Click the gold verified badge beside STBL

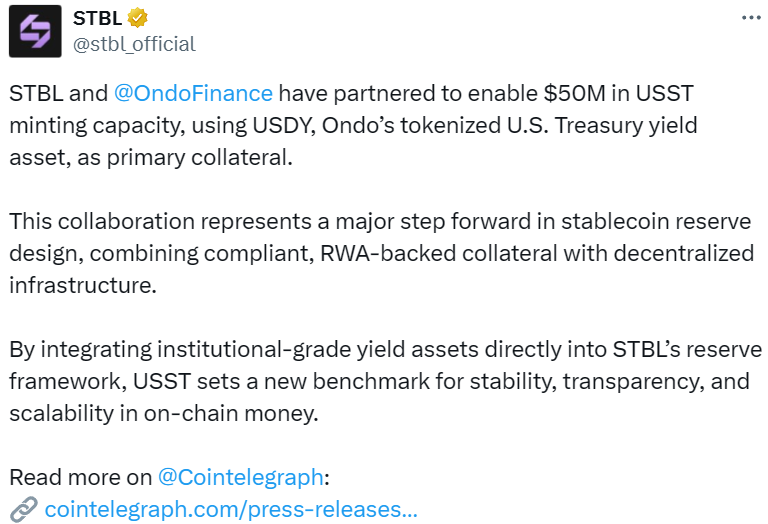(139, 18)
